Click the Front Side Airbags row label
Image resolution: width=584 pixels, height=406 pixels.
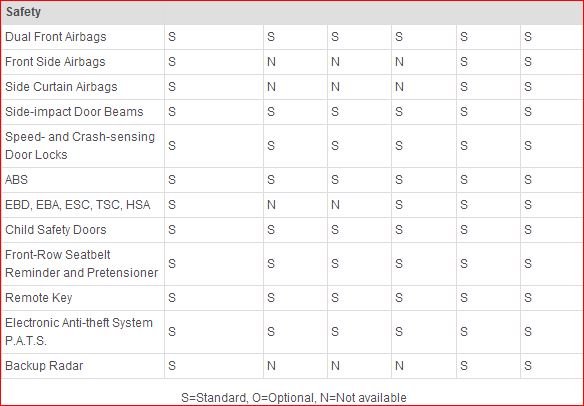pos(55,62)
